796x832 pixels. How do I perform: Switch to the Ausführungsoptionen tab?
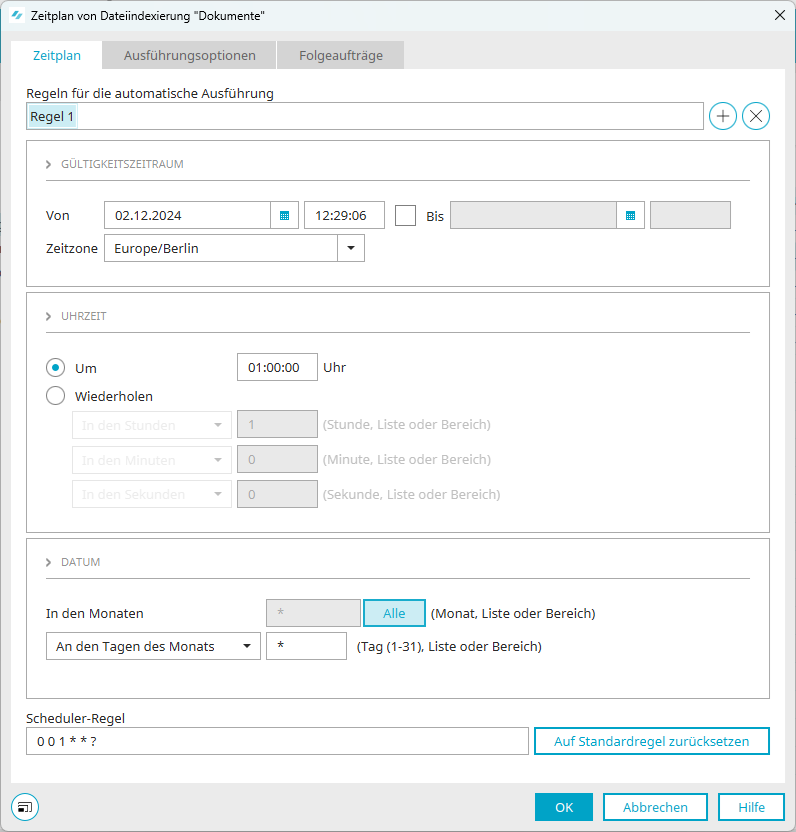(189, 56)
